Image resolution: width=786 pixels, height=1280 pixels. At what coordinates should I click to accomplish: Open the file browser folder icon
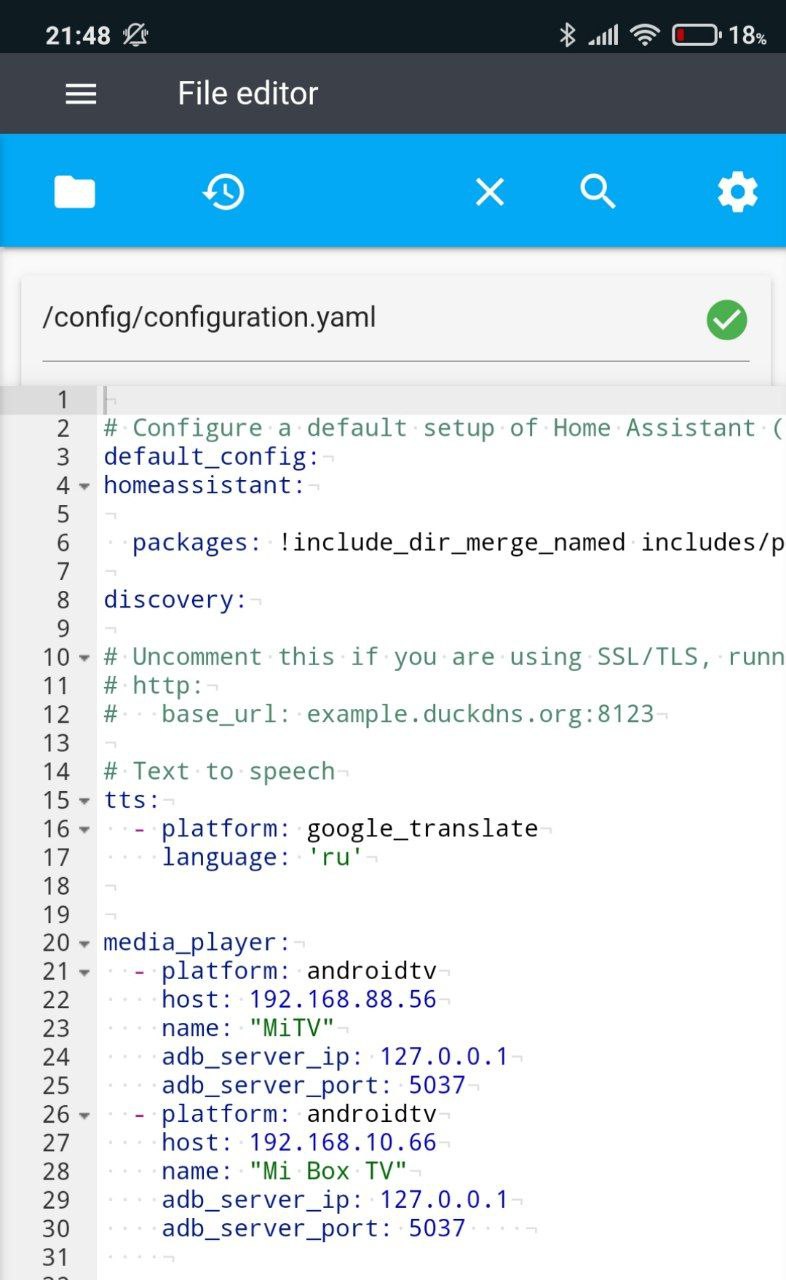click(x=75, y=191)
